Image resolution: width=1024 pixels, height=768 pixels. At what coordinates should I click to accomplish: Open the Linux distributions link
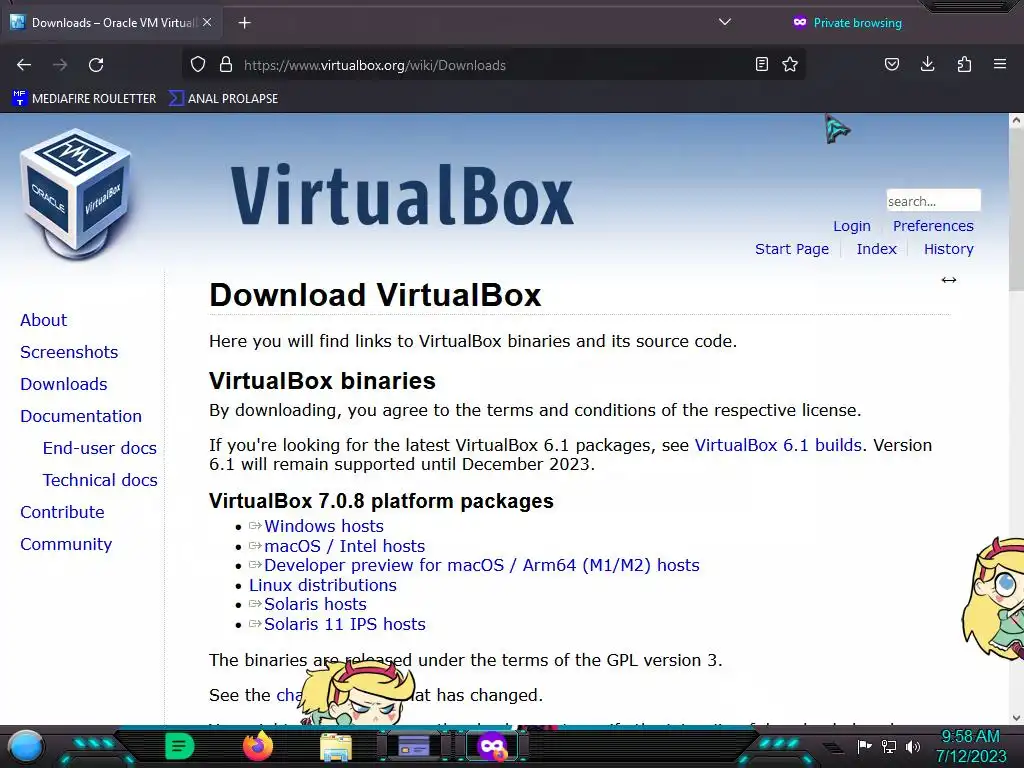323,585
